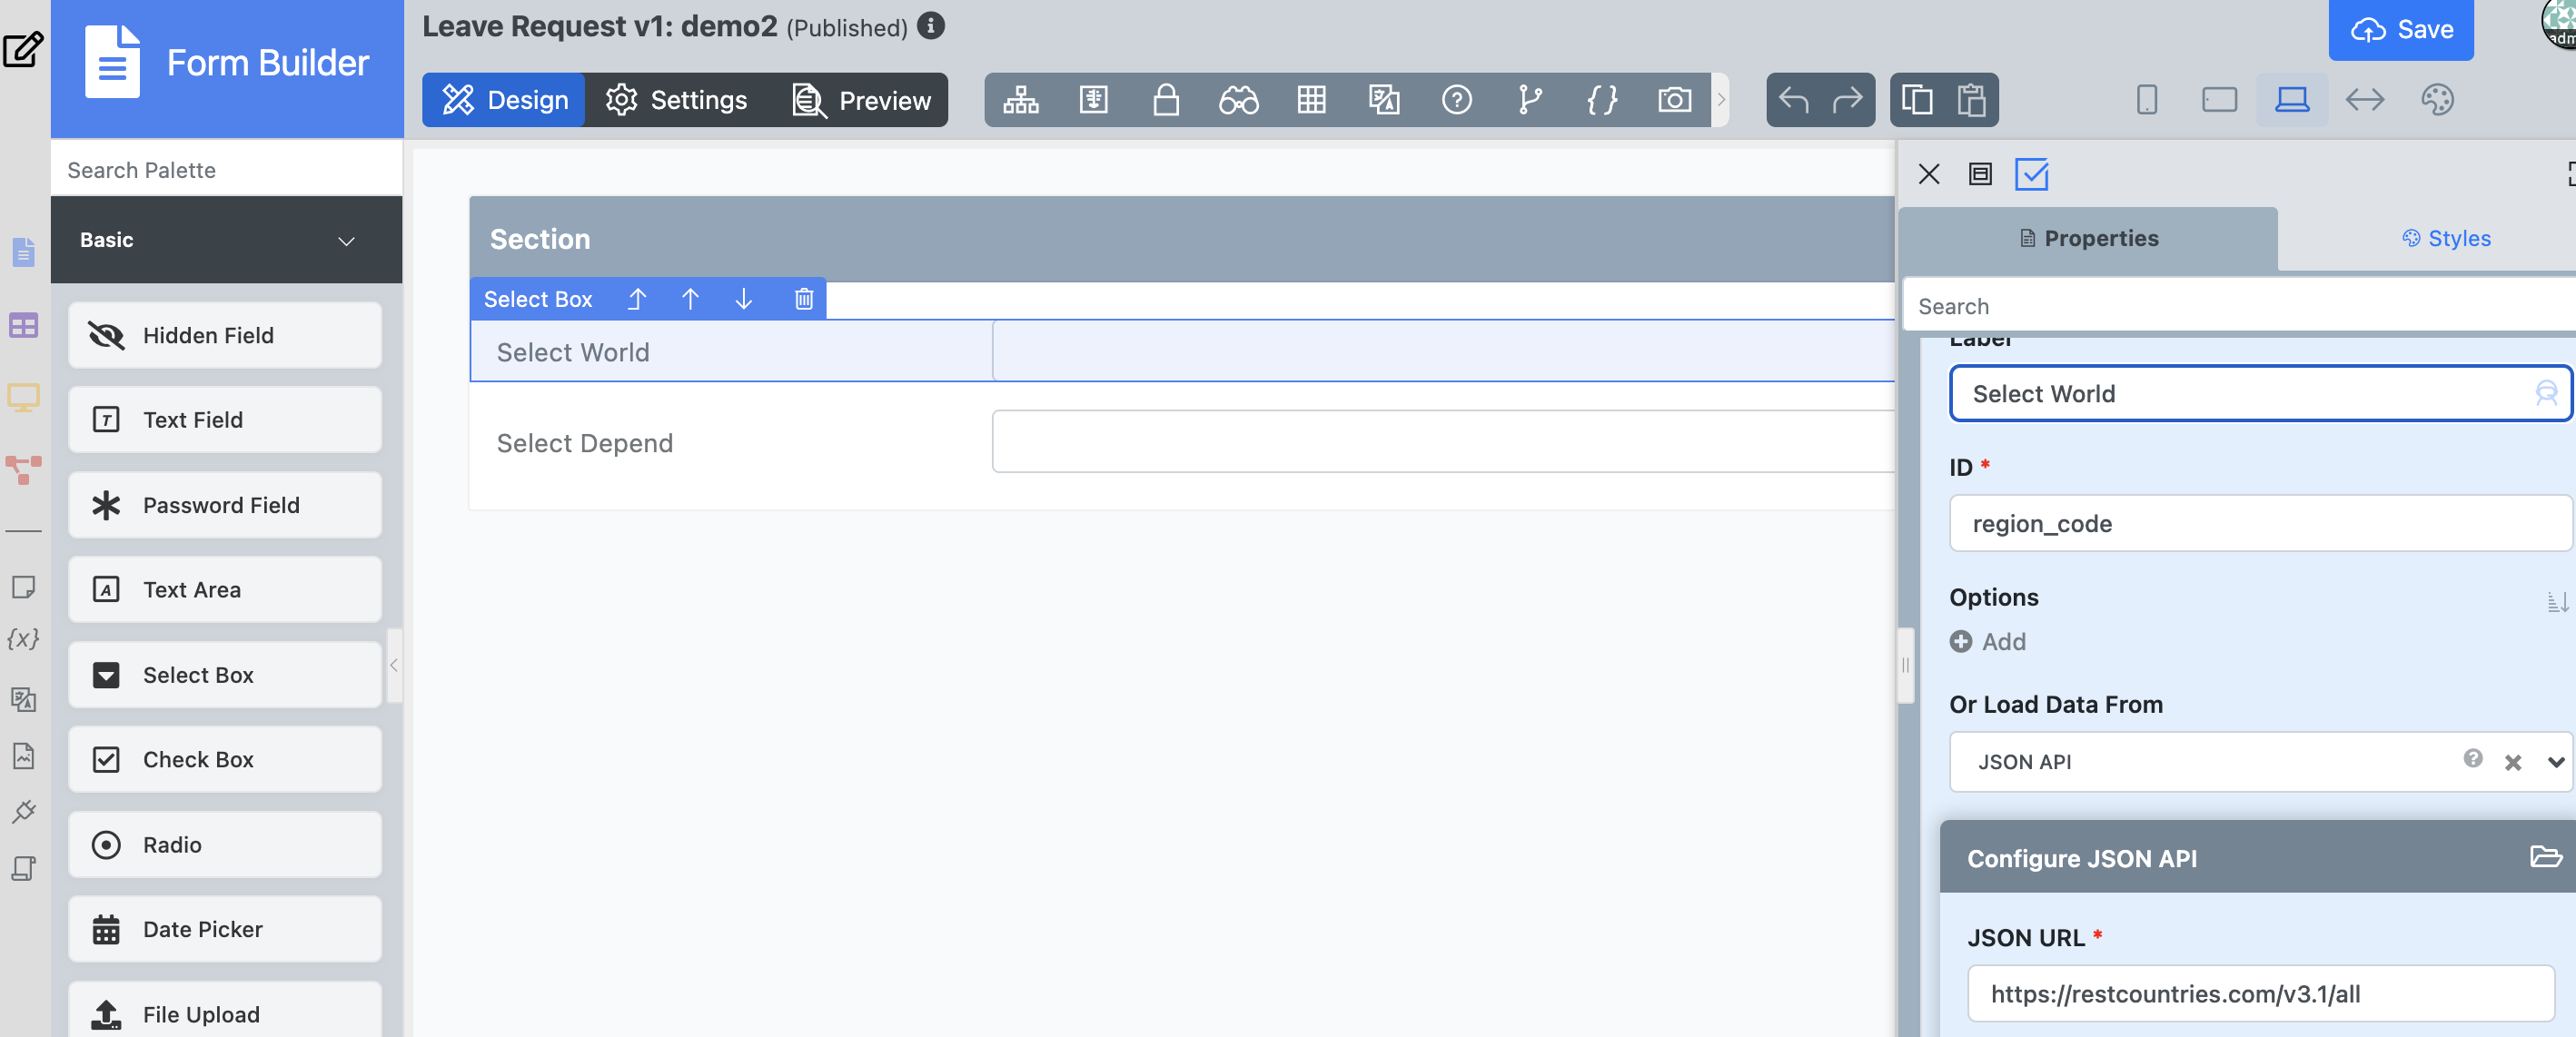
Task: Click the undo arrow
Action: tap(1793, 100)
